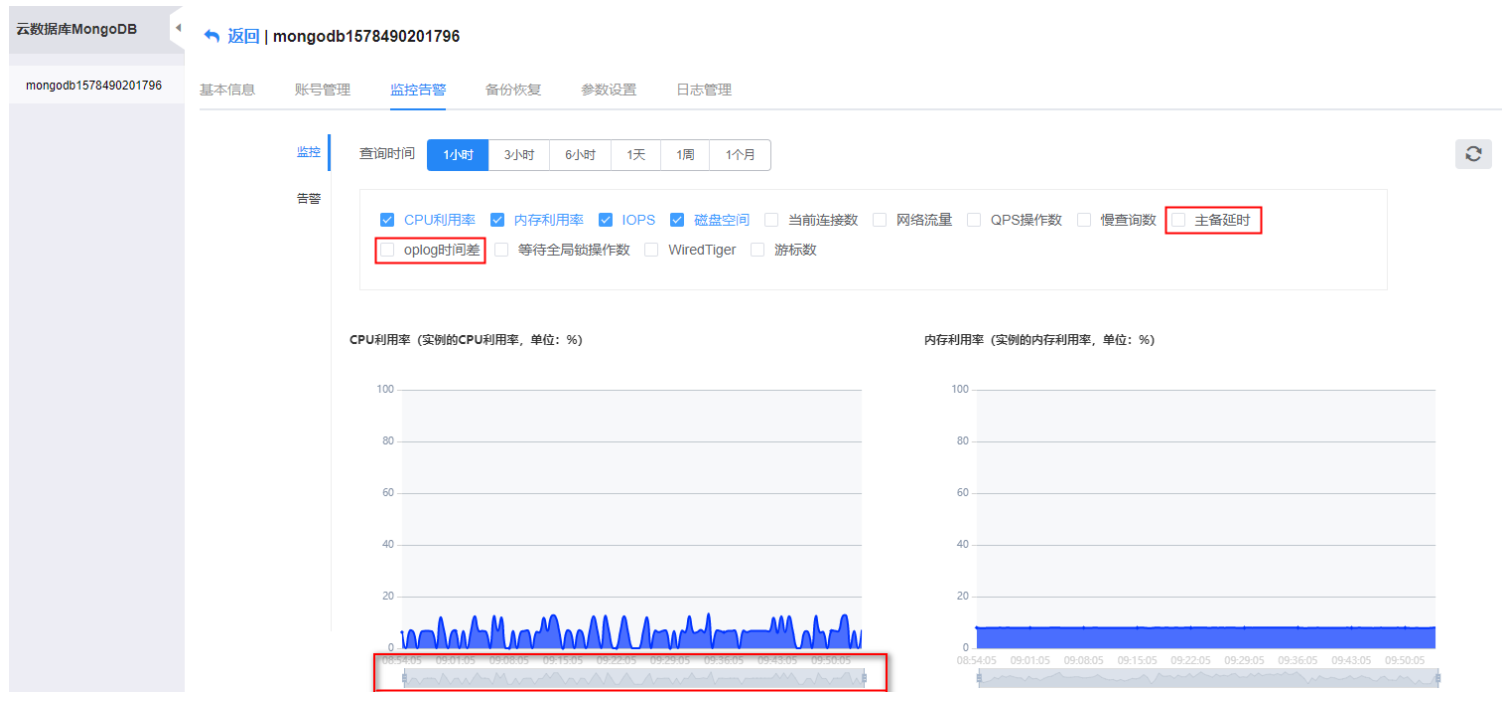Screen dimensions: 1505x706
Task: Set query time to 3小时
Action: [x=519, y=155]
